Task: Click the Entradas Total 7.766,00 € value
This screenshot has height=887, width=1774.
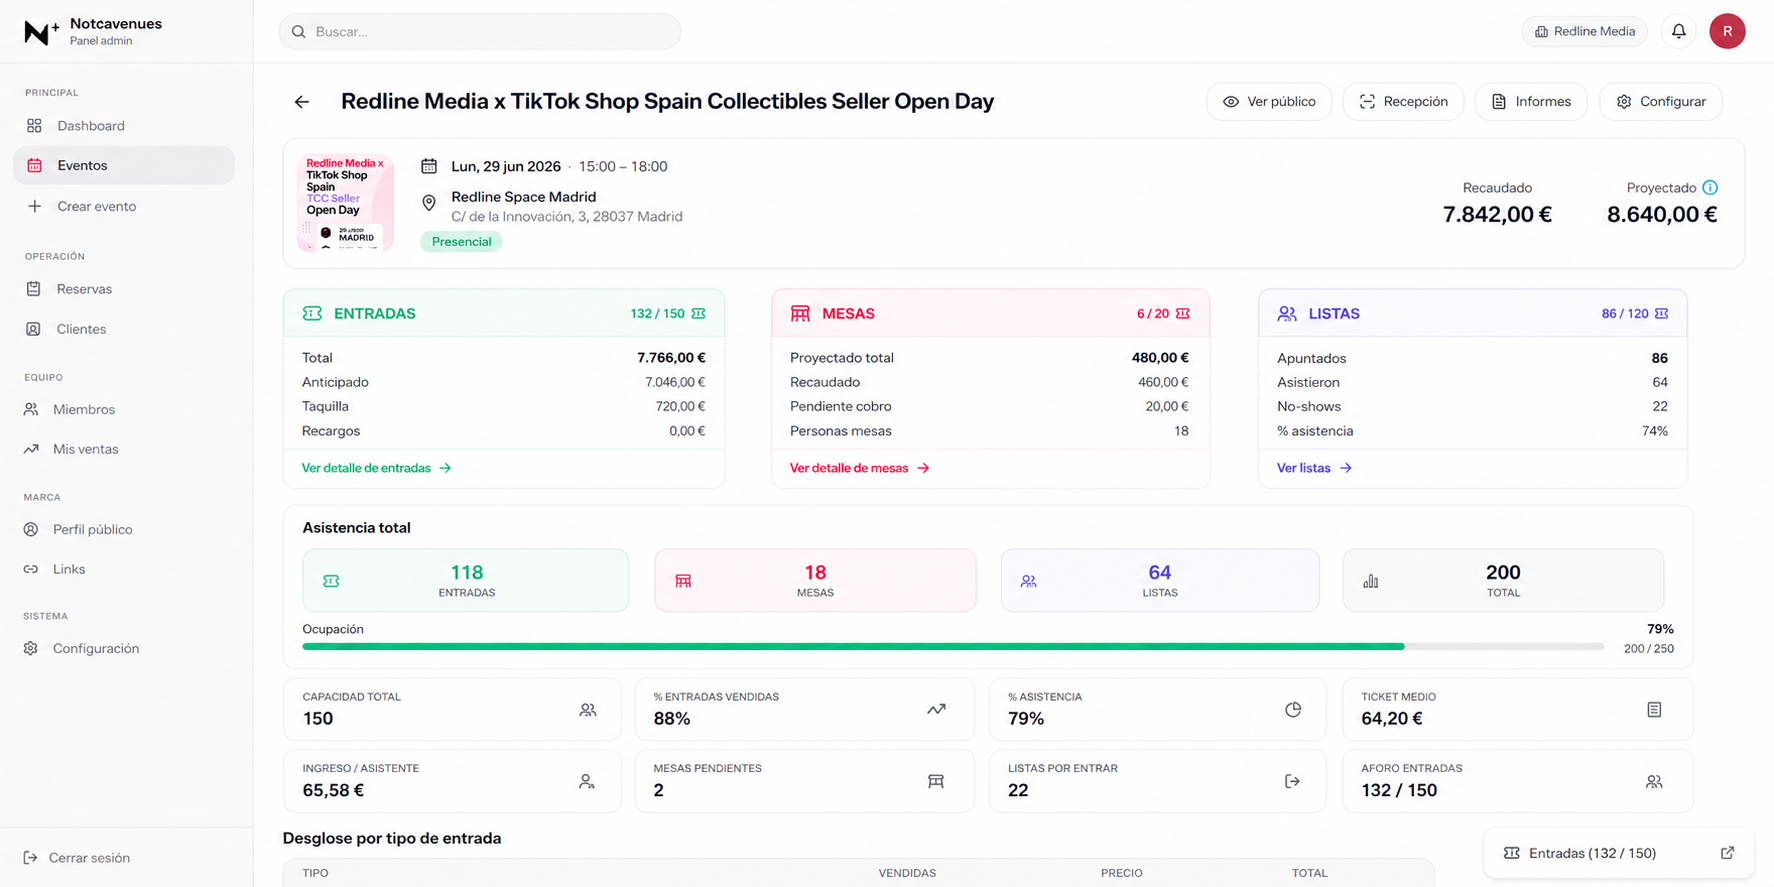Action: click(x=671, y=358)
